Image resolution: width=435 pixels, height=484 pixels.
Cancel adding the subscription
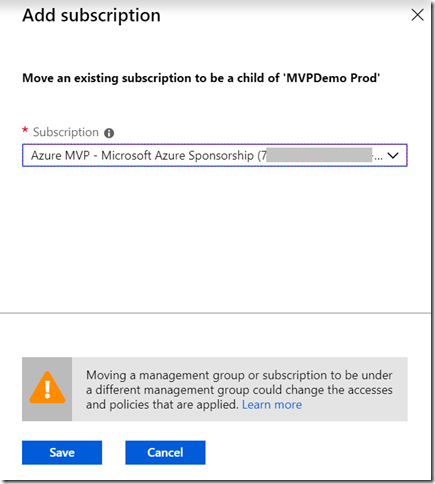click(165, 453)
